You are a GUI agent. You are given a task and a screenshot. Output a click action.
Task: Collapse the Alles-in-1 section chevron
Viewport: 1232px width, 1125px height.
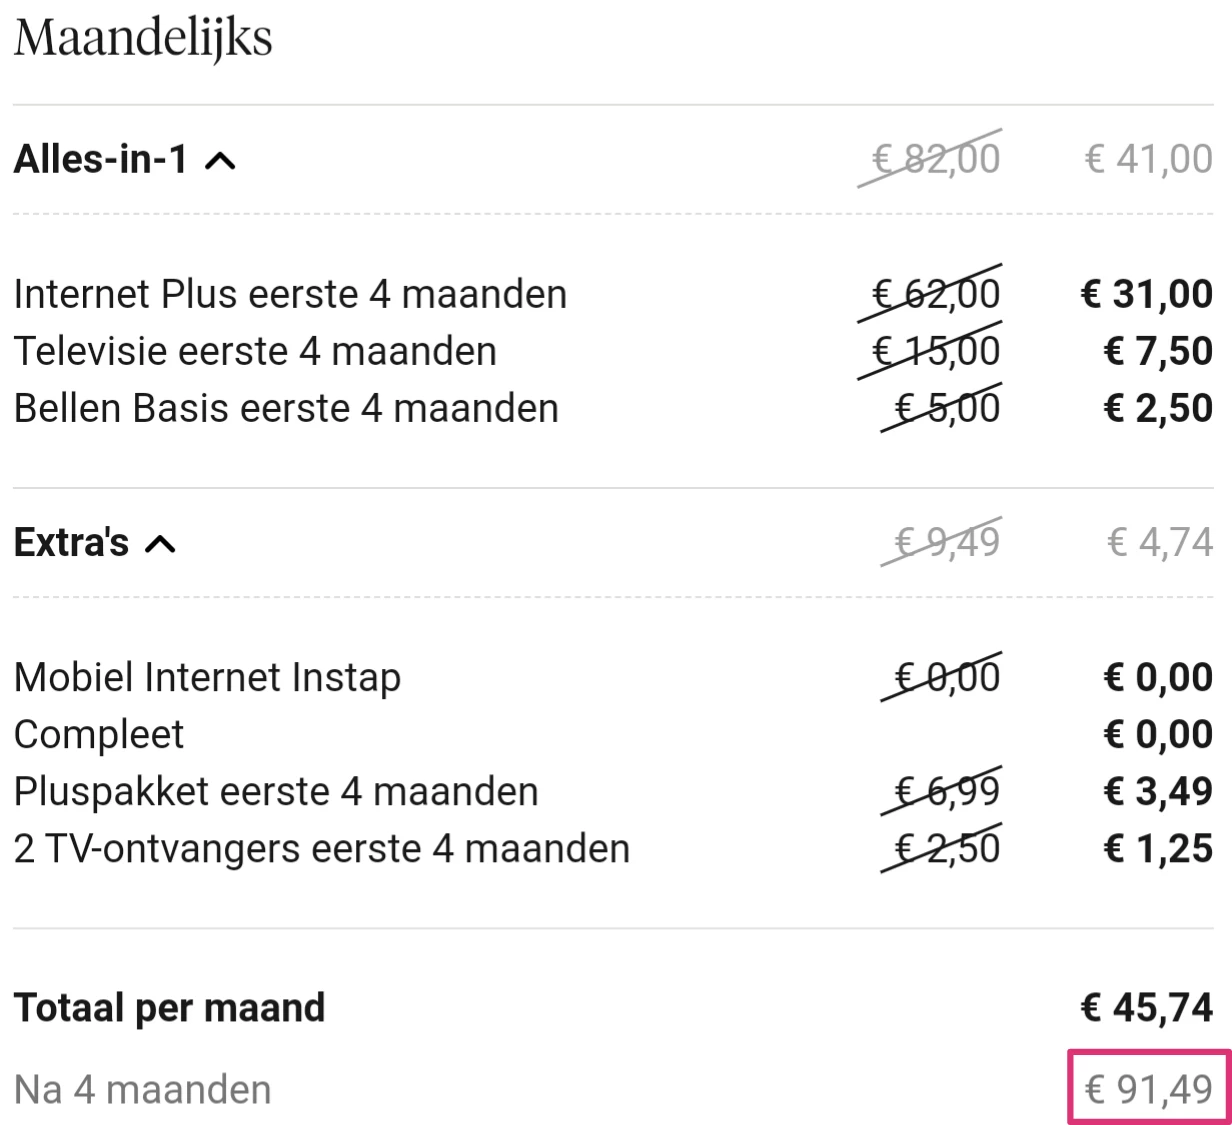point(220,160)
